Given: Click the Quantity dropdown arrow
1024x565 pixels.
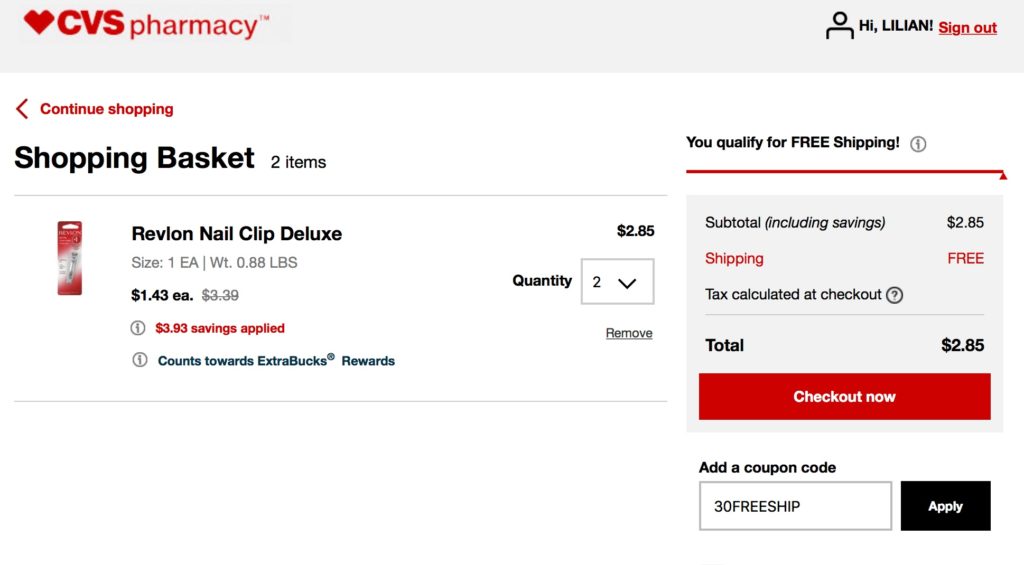Looking at the screenshot, I should (x=627, y=283).
